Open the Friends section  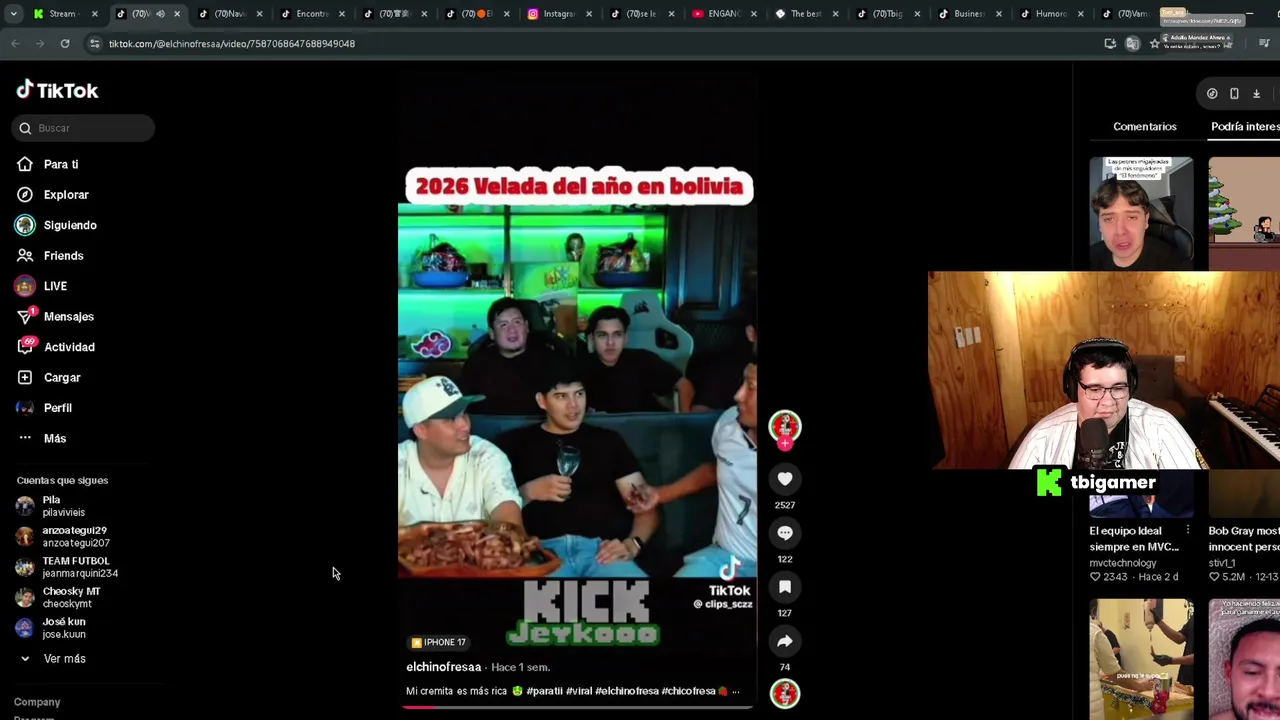(x=50, y=256)
